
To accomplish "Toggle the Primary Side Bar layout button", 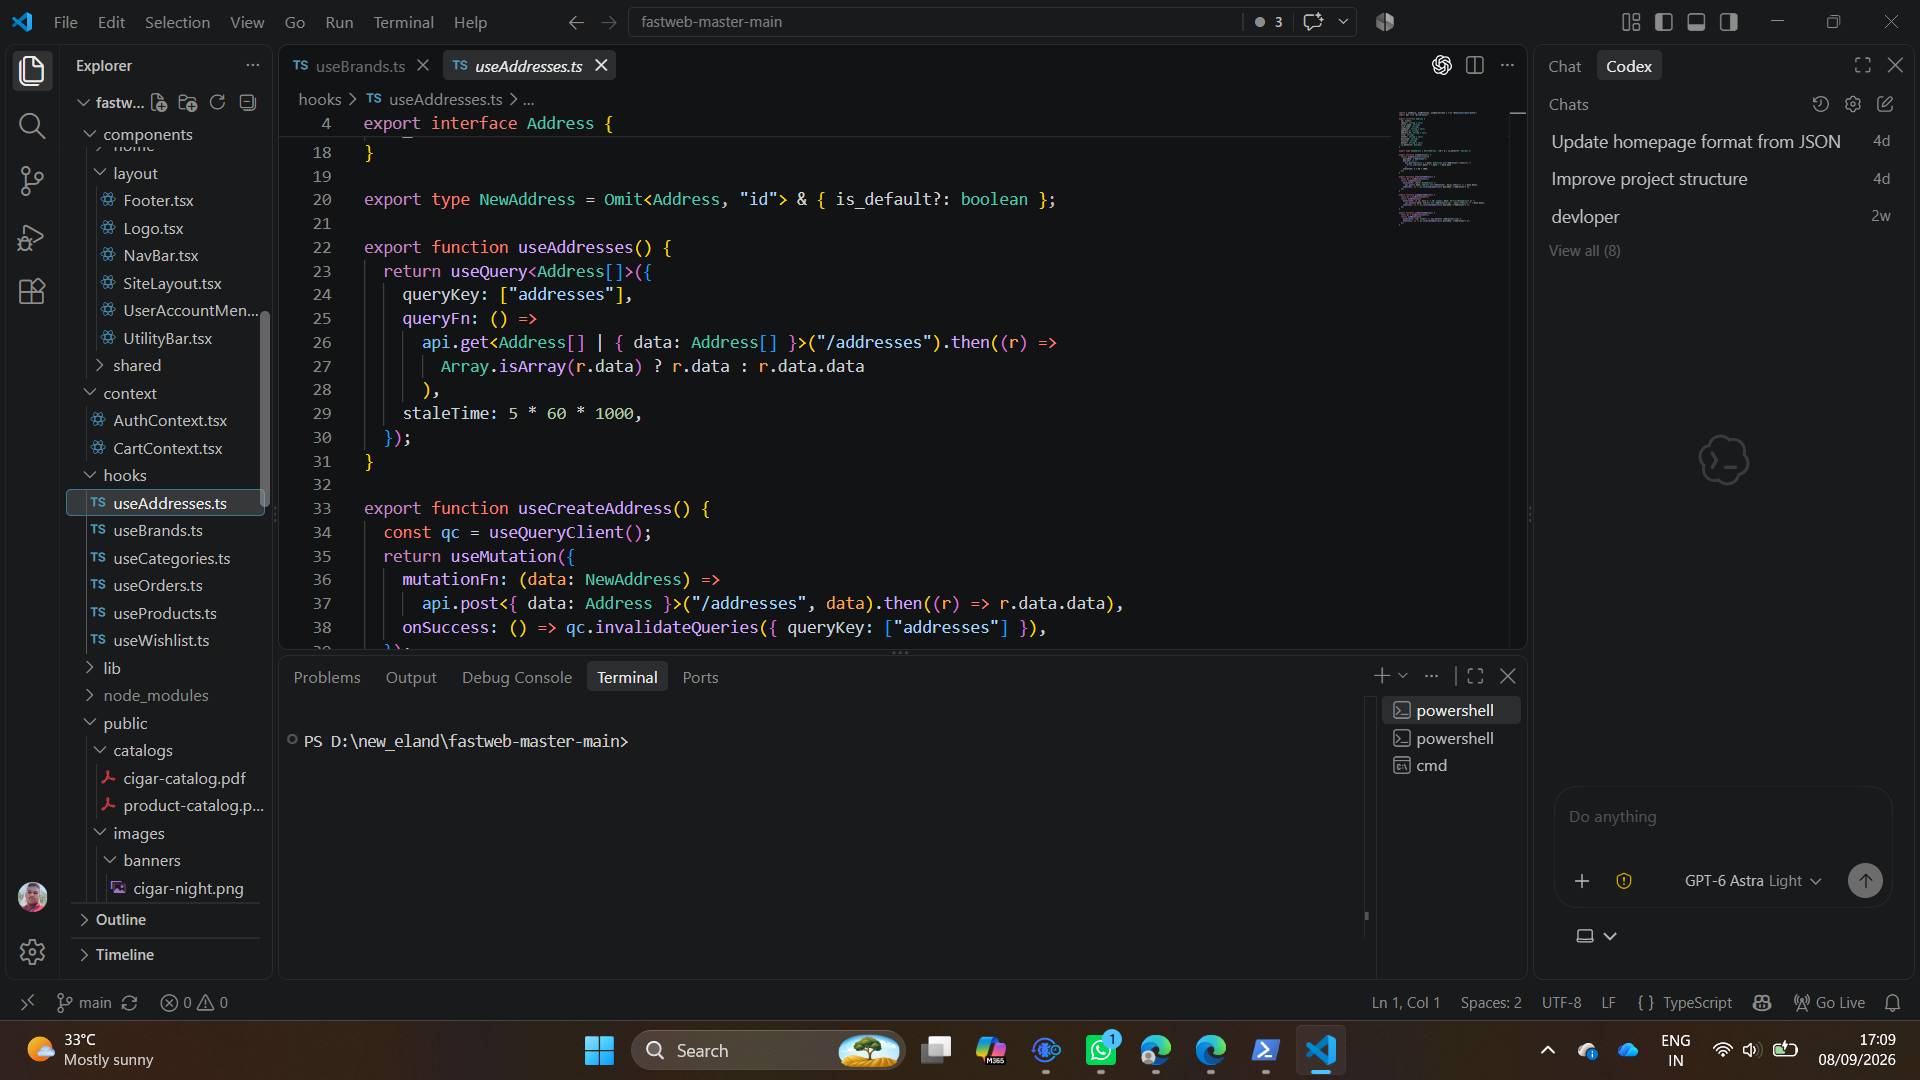I will [x=1664, y=22].
